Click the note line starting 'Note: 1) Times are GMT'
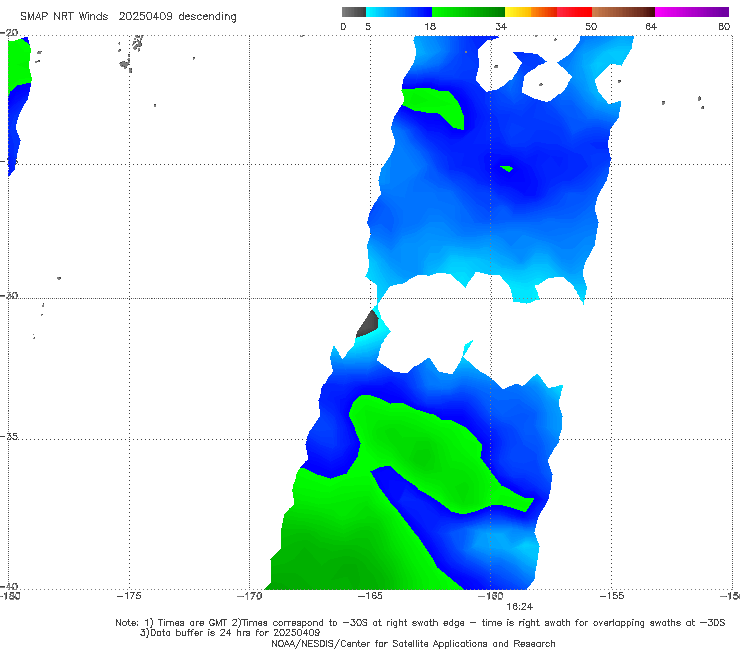740x650 pixels. click(x=420, y=623)
